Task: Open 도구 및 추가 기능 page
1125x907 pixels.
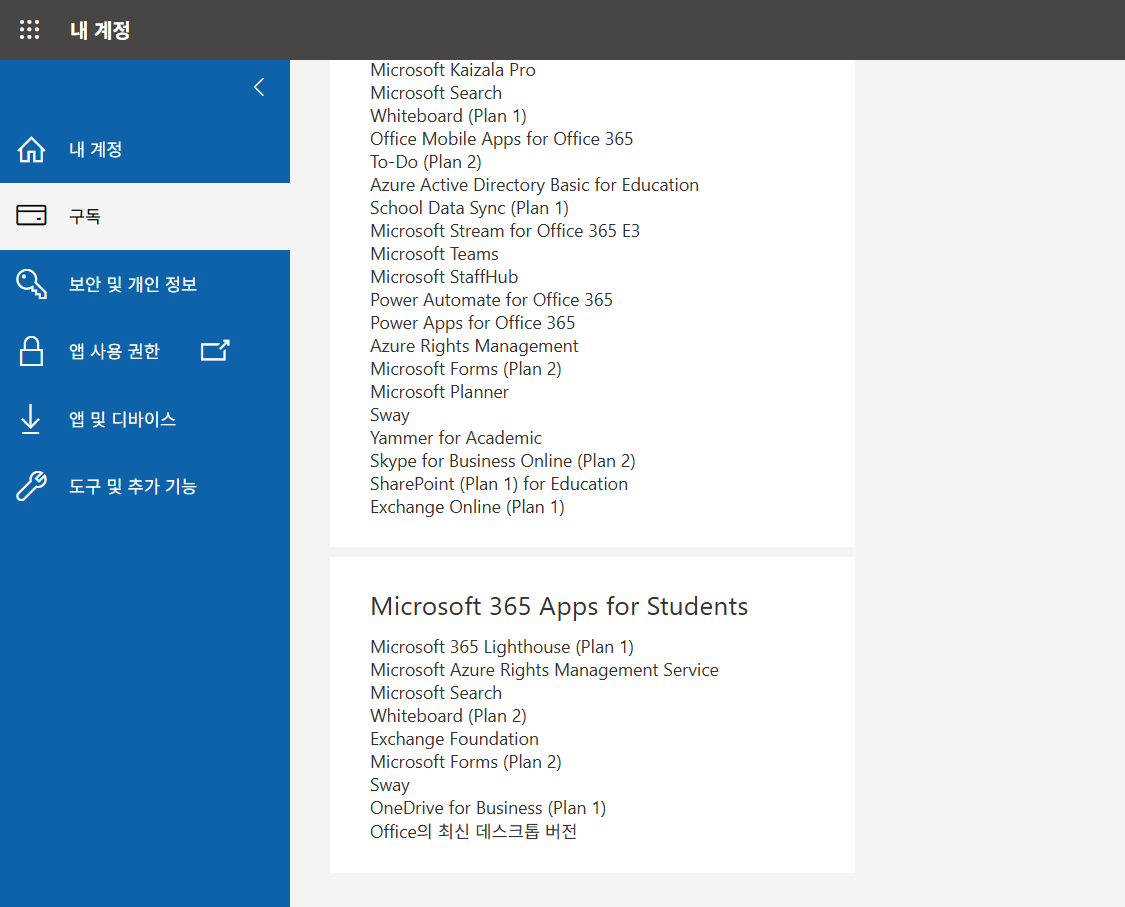Action: coord(145,486)
